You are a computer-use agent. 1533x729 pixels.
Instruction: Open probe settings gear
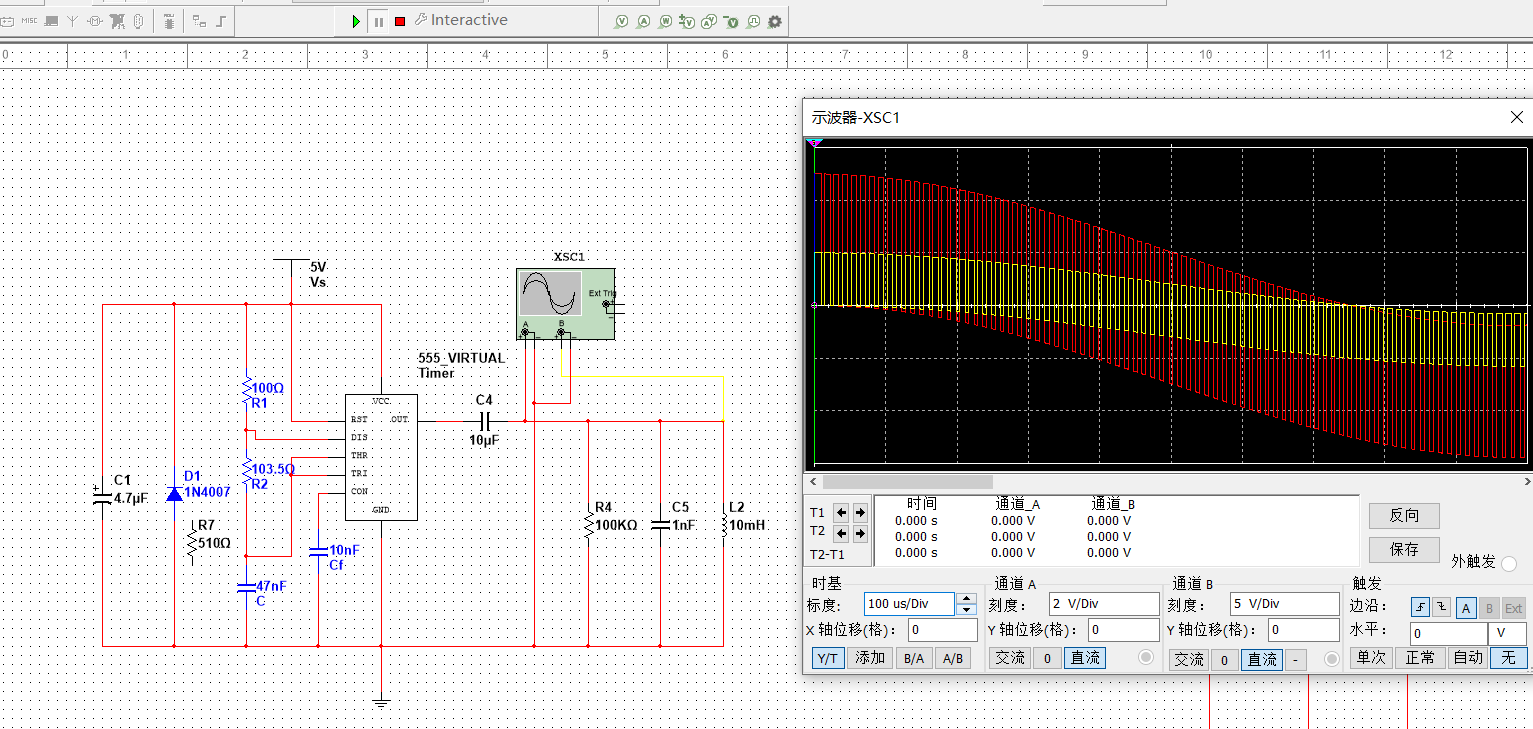774,21
